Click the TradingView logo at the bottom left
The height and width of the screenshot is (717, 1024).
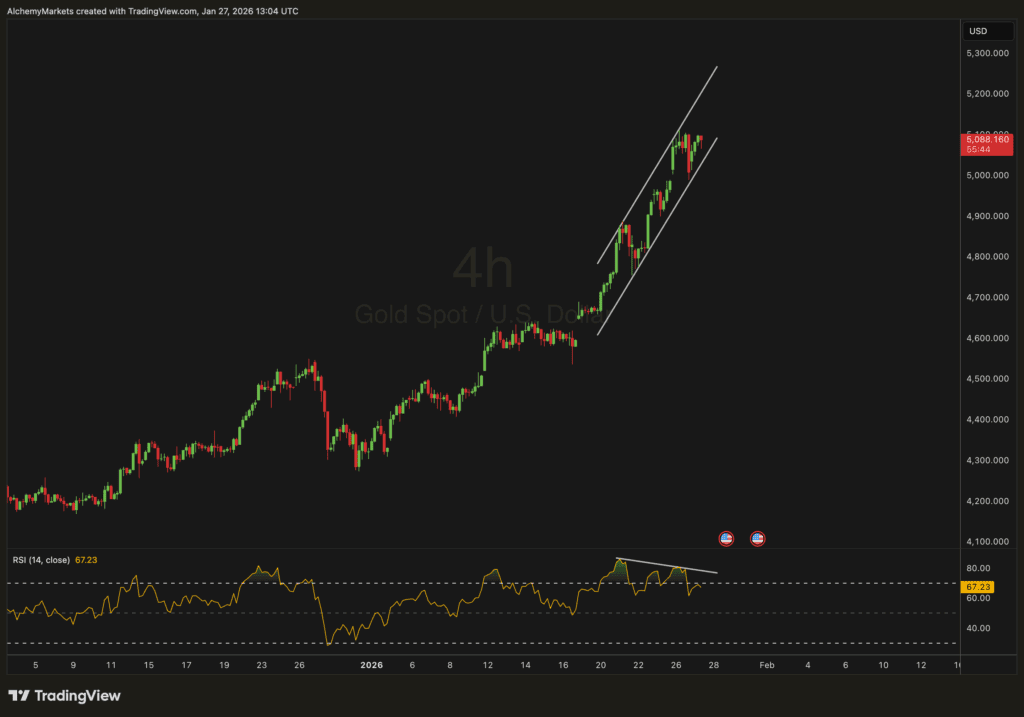[x=64, y=695]
